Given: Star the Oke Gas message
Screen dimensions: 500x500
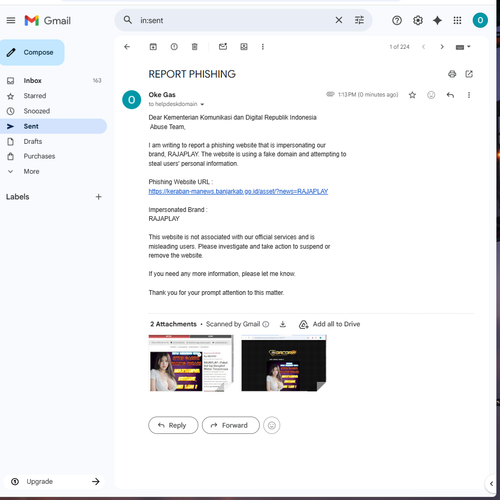Looking at the screenshot, I should point(412,95).
